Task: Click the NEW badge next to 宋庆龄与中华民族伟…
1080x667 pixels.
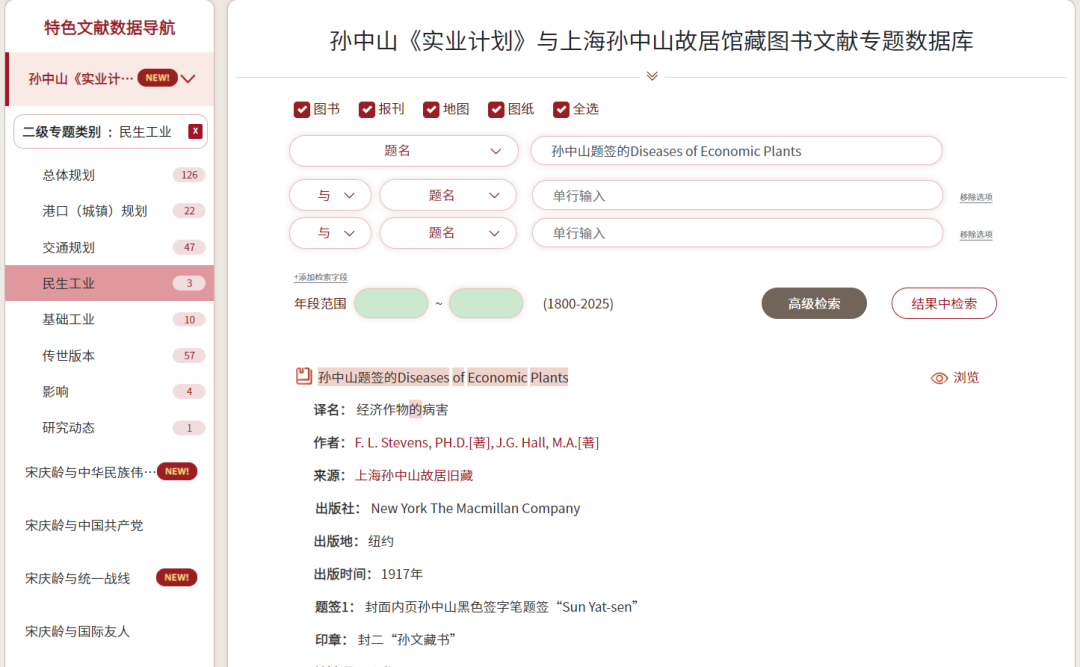Action: point(176,470)
